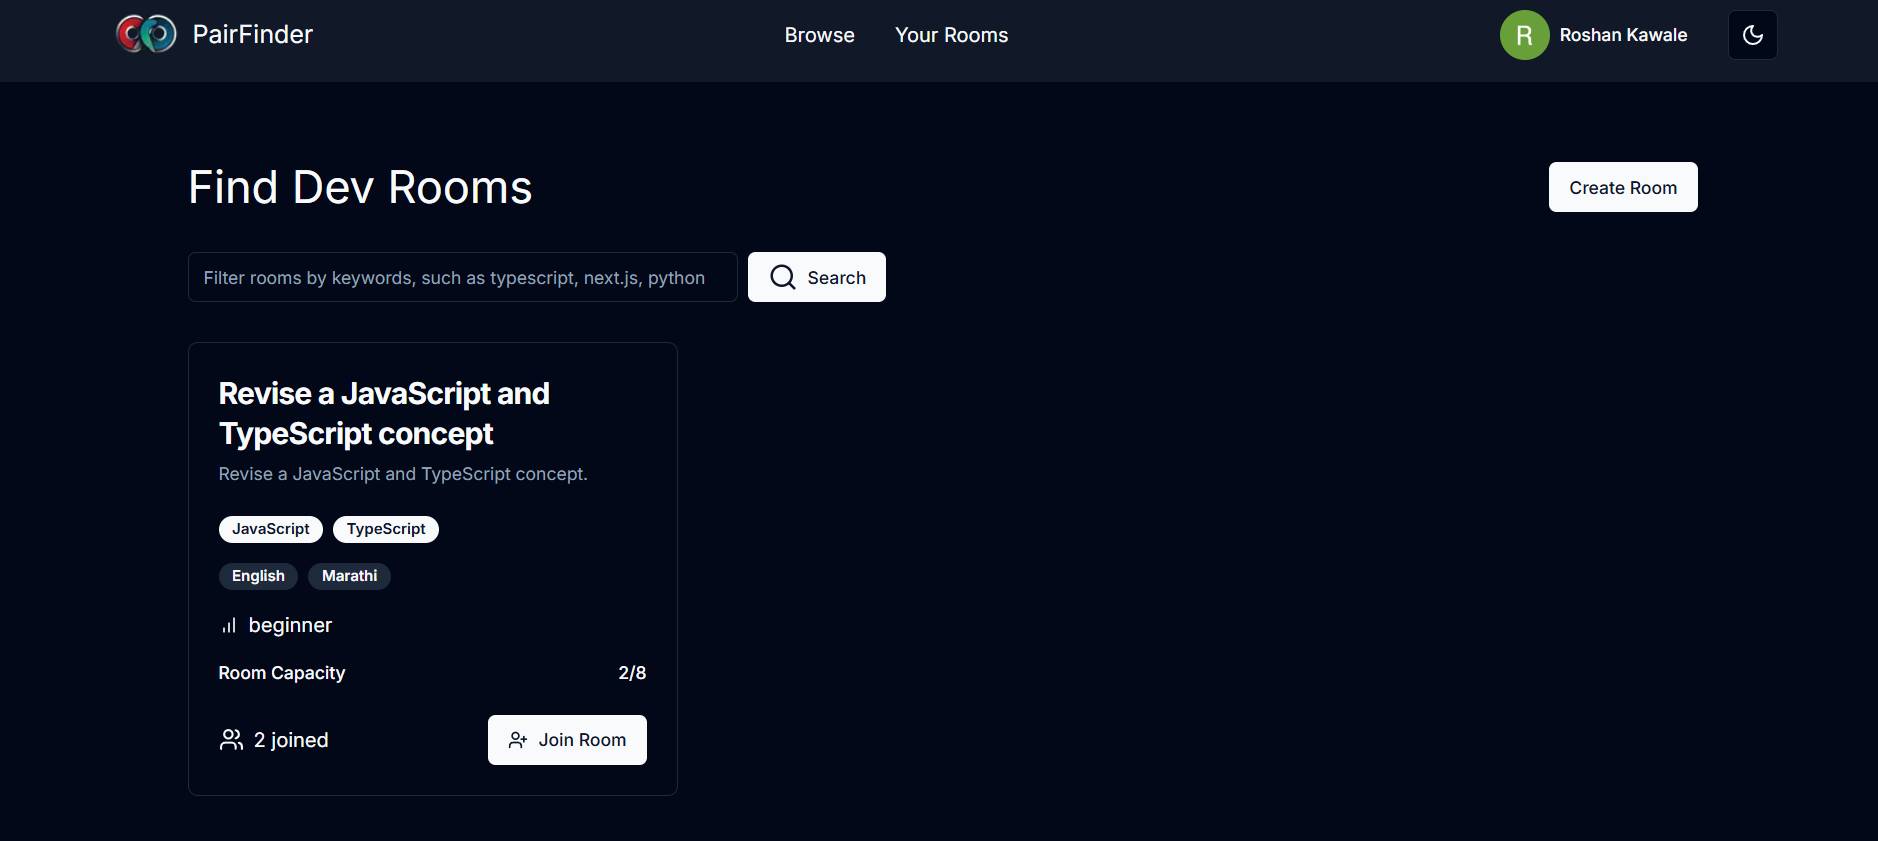Click the room card description text
This screenshot has width=1878, height=841.
403,474
